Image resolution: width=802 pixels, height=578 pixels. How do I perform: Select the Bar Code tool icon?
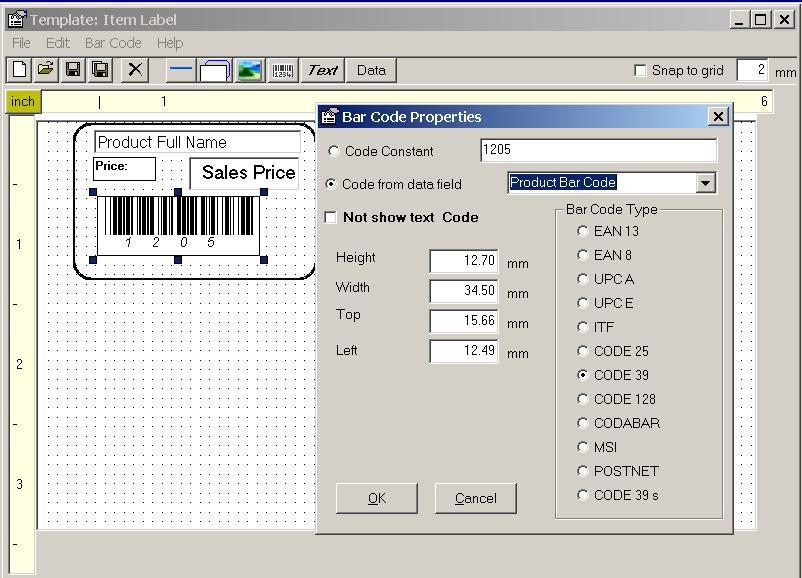pos(283,70)
